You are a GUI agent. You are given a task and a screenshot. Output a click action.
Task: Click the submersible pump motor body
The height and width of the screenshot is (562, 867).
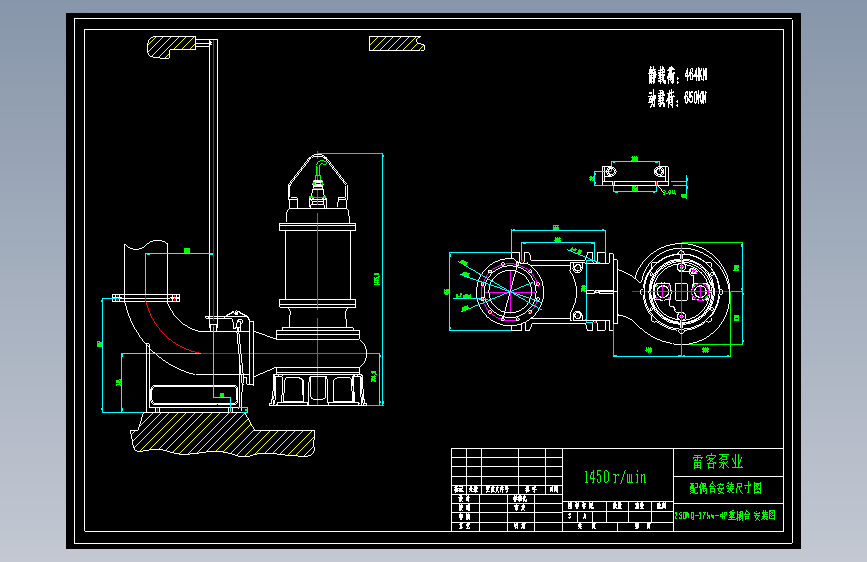pyautogui.click(x=317, y=264)
